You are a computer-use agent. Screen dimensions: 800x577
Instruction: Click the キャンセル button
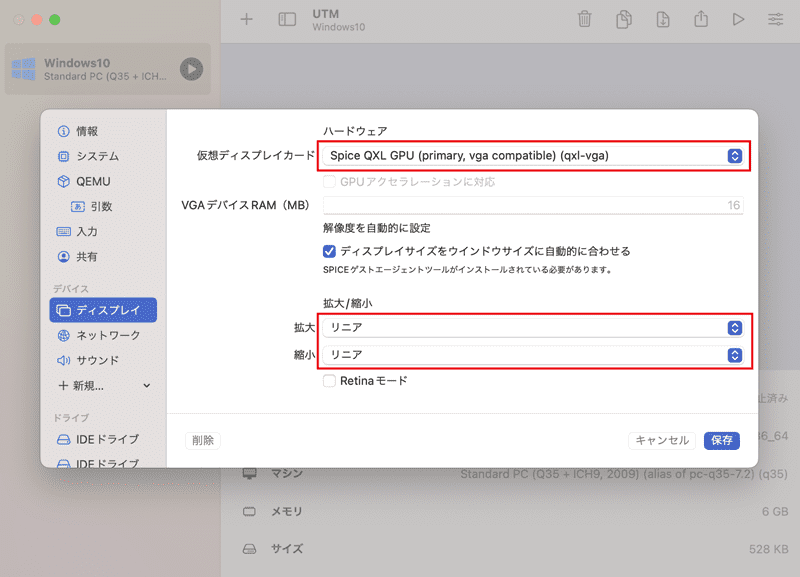pyautogui.click(x=662, y=440)
